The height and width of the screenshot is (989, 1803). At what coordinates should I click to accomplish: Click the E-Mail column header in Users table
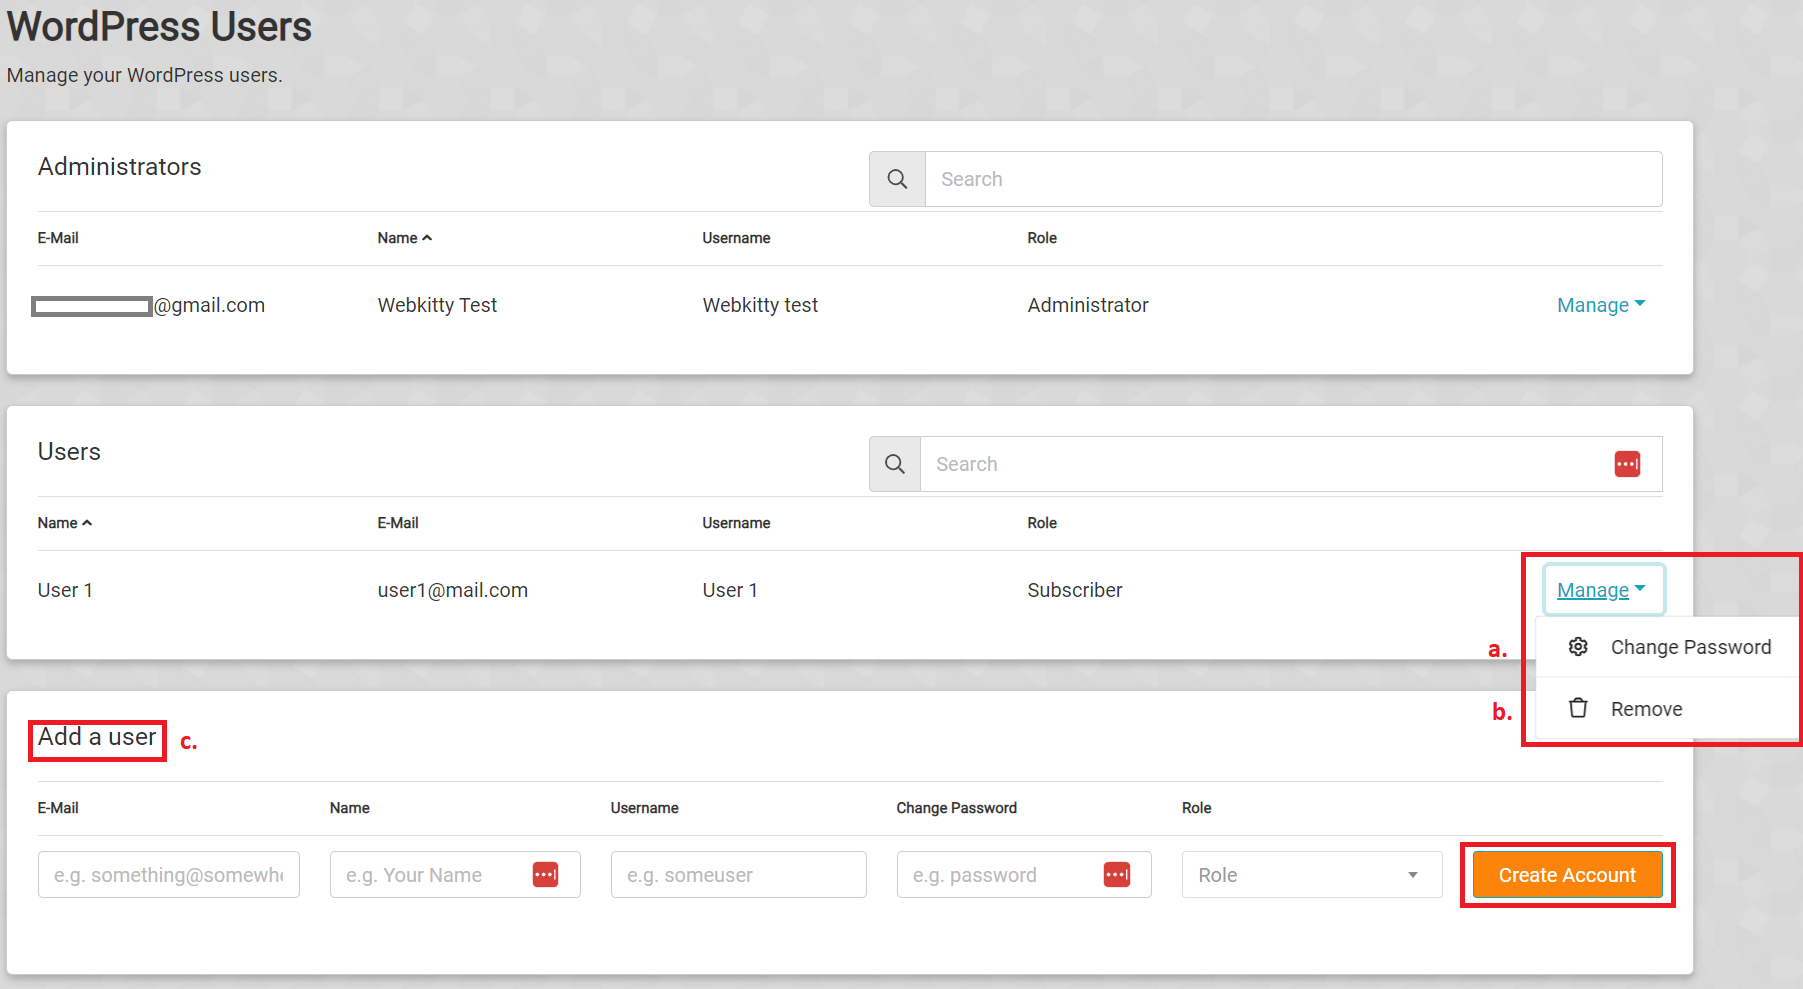pos(398,523)
